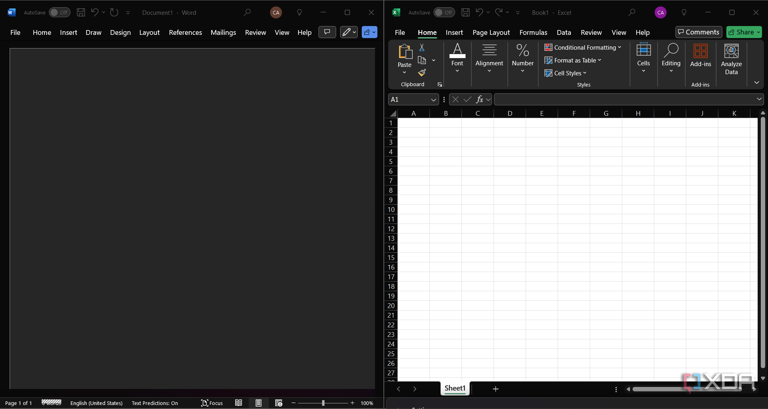Viewport: 768px width, 409px height.
Task: Click the Word zoom slider handle
Action: point(323,403)
